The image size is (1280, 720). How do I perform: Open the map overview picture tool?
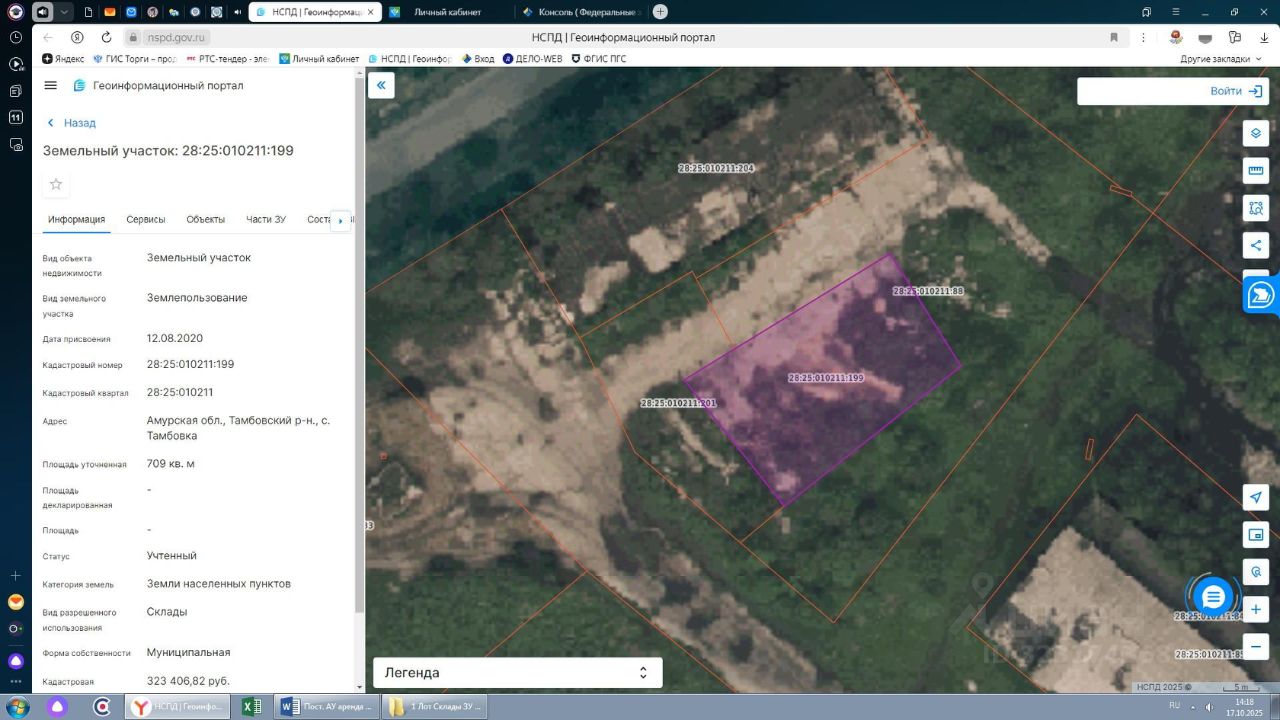pyautogui.click(x=1256, y=535)
